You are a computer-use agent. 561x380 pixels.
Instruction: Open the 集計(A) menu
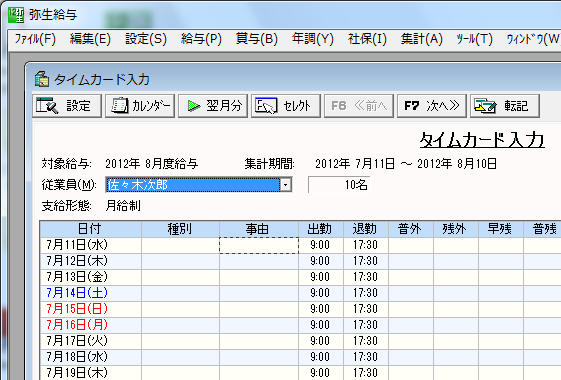(x=422, y=39)
